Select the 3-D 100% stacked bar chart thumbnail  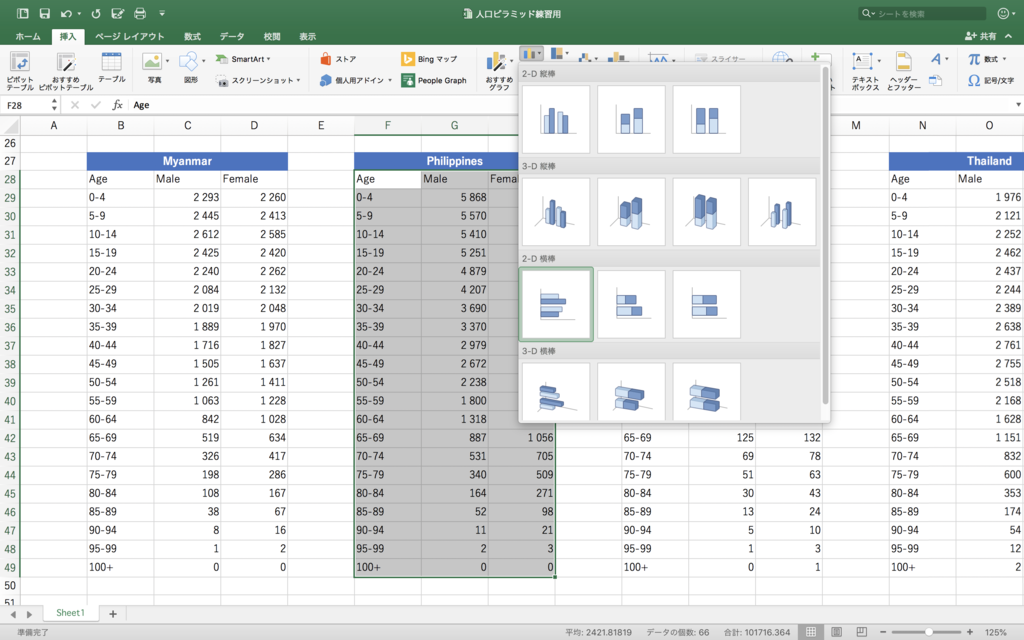(707, 392)
